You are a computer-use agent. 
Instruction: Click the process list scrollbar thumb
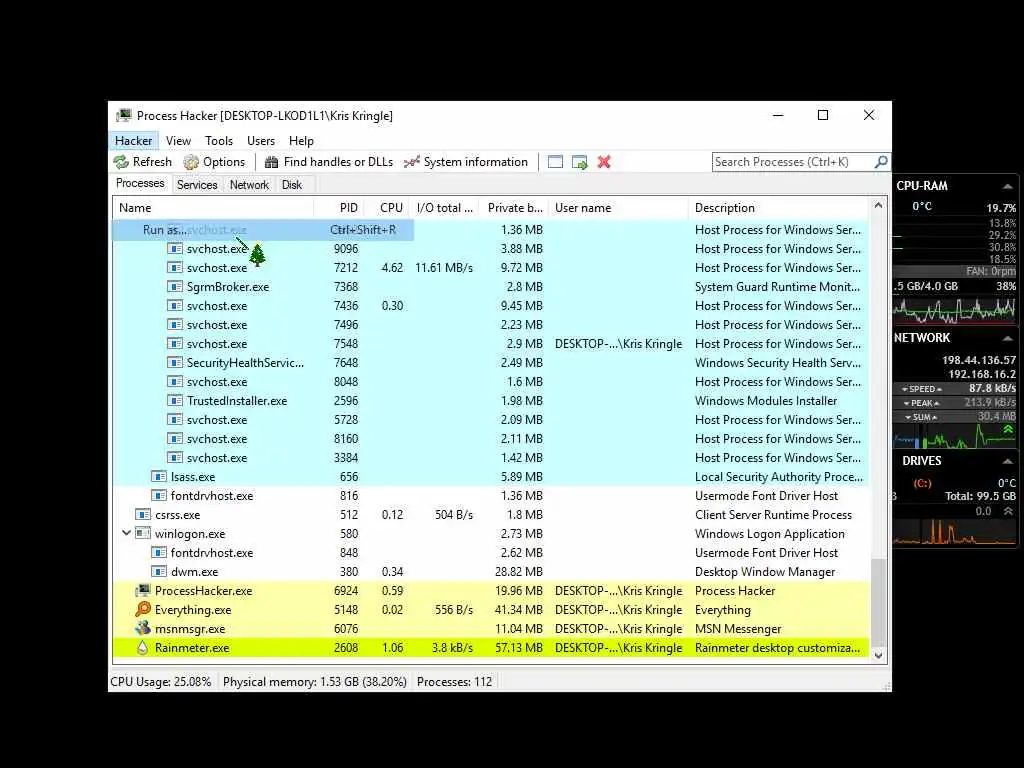point(878,601)
